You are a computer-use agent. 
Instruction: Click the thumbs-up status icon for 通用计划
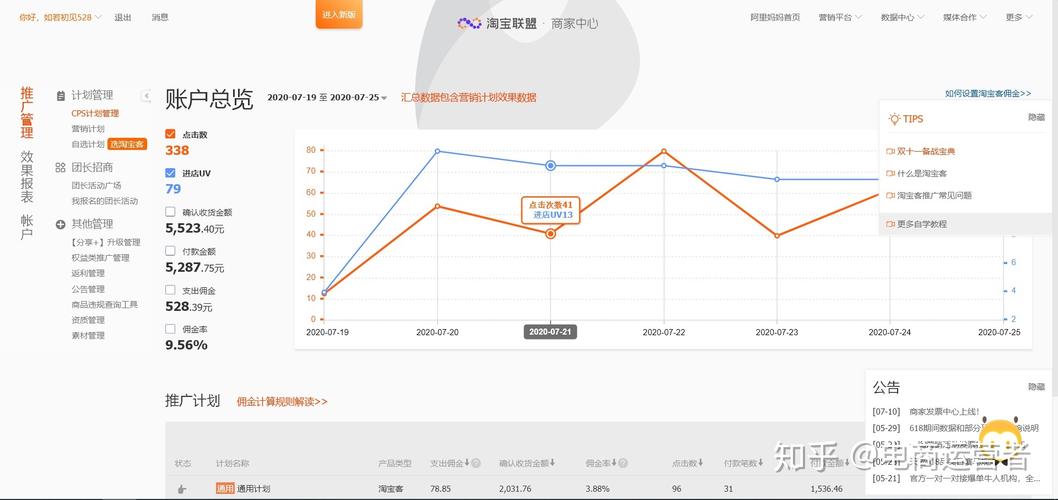pos(182,489)
